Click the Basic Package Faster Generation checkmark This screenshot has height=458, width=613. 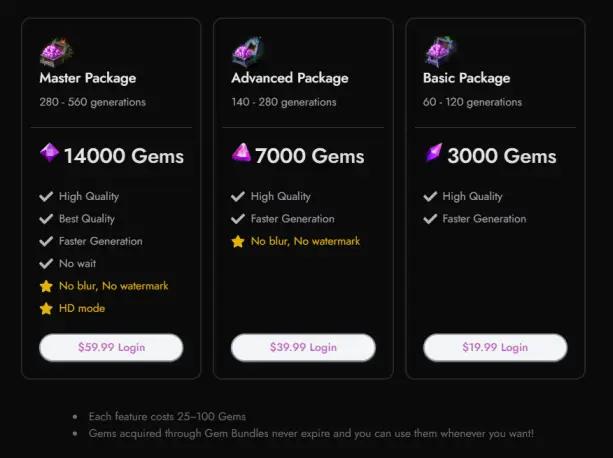pyautogui.click(x=430, y=219)
